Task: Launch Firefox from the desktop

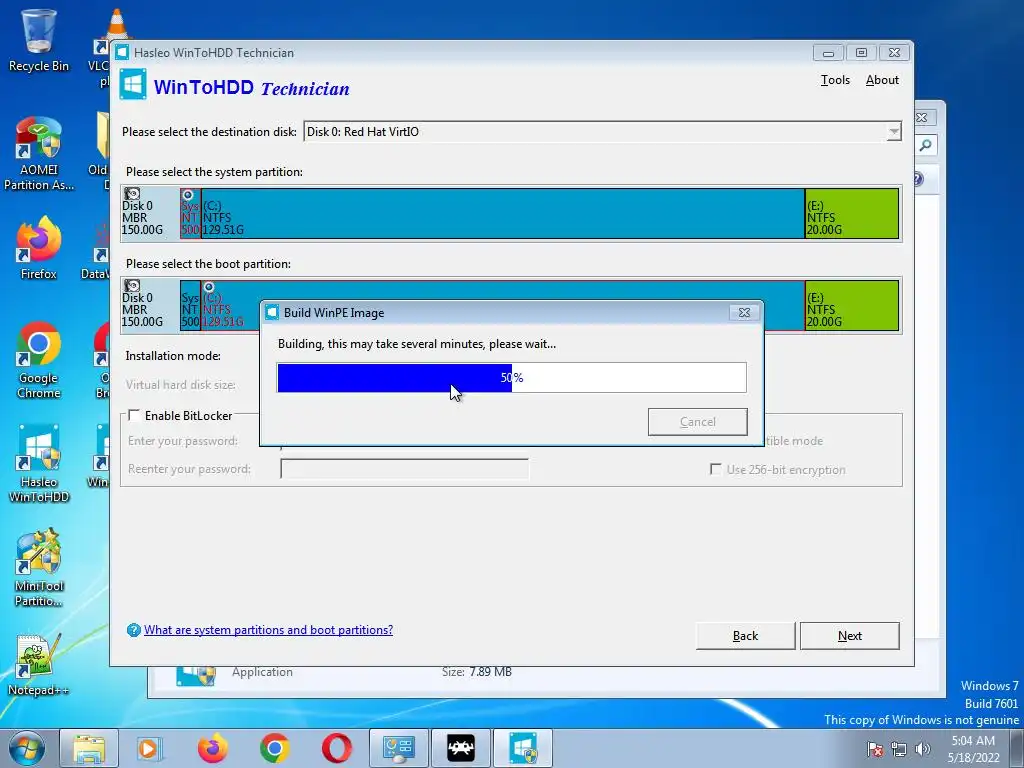Action: tap(38, 248)
